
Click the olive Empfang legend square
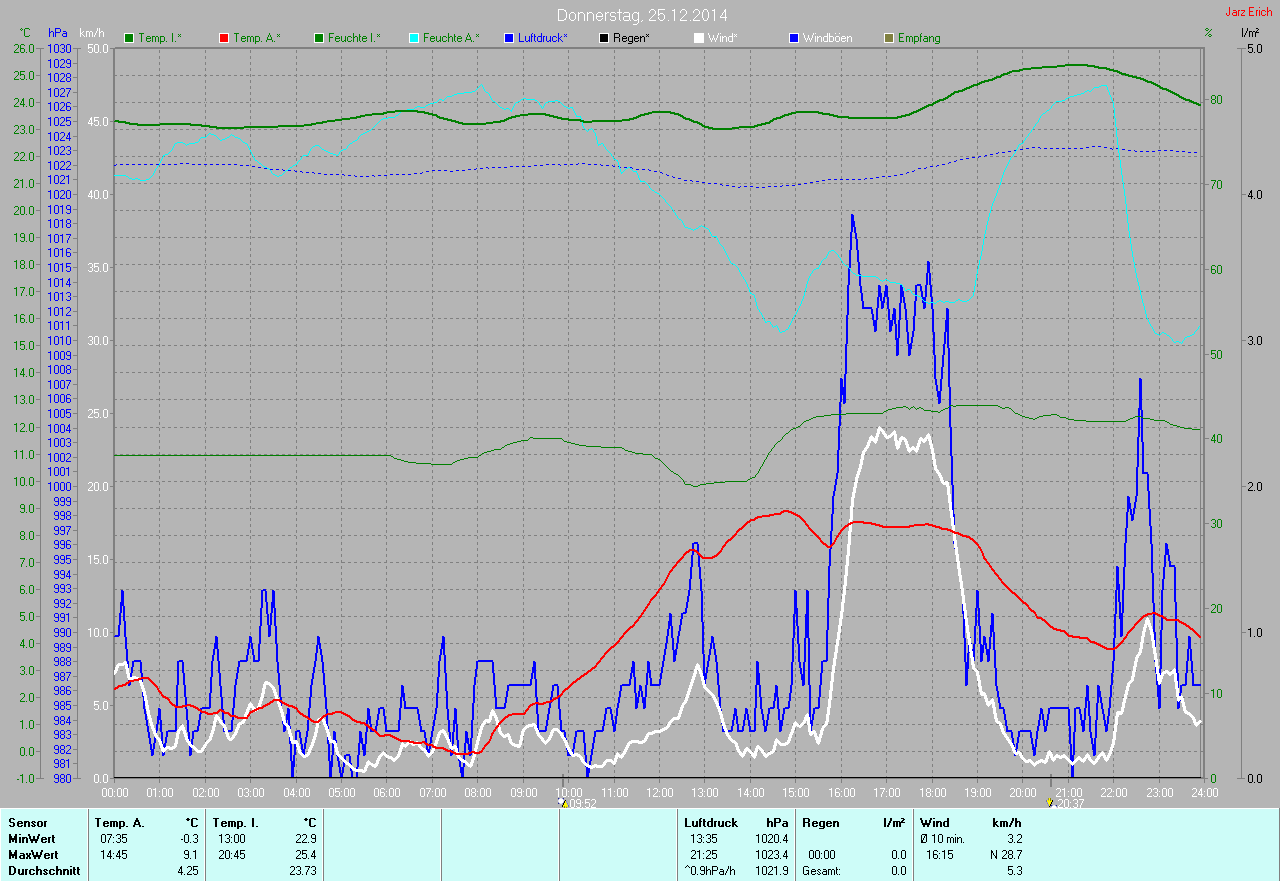click(x=888, y=38)
